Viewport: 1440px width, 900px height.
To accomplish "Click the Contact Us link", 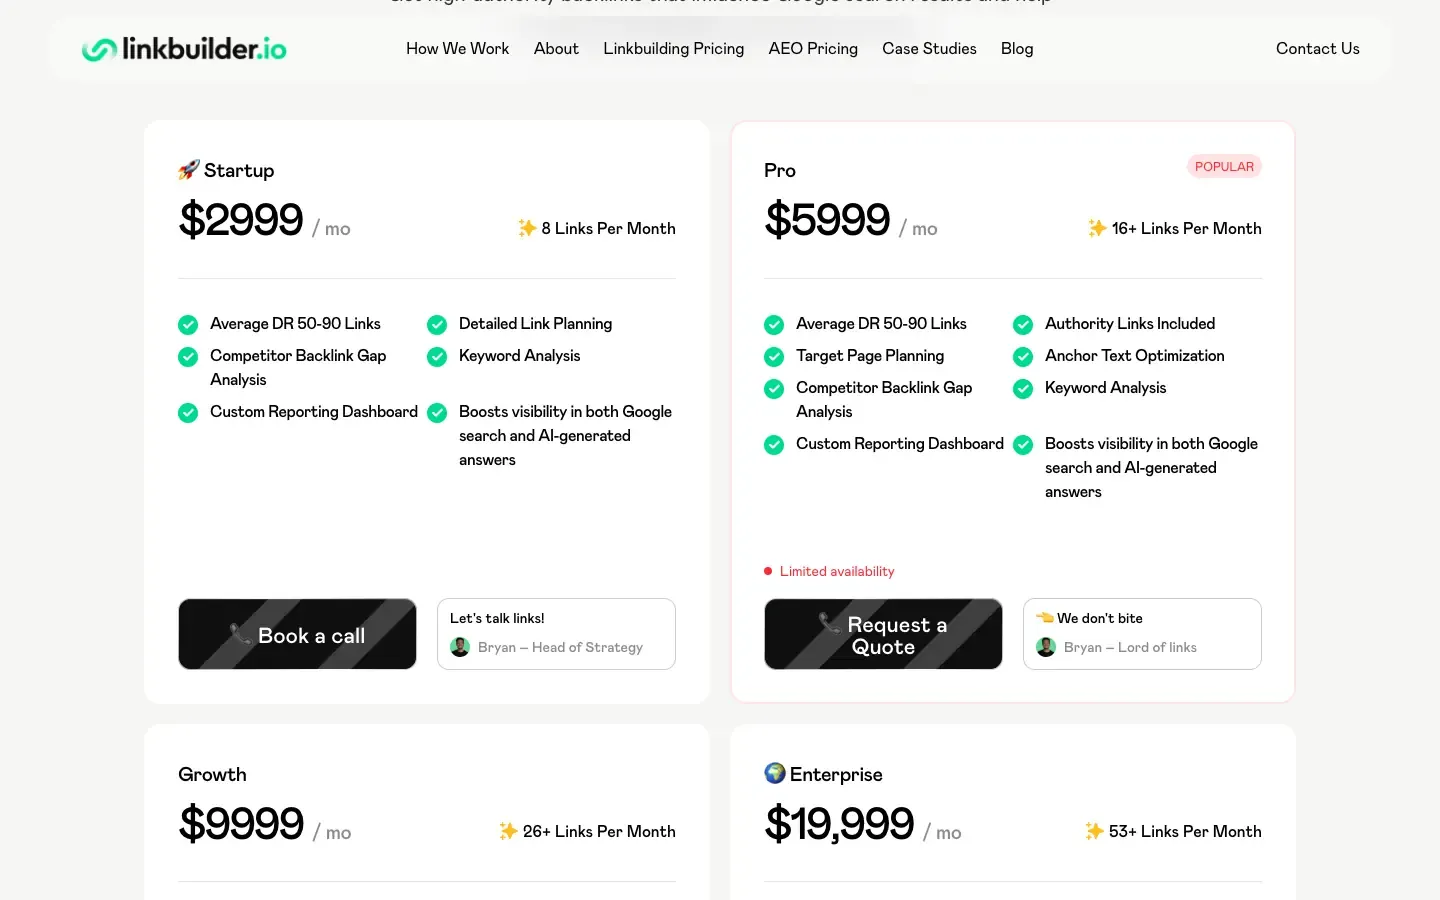I will (1318, 48).
